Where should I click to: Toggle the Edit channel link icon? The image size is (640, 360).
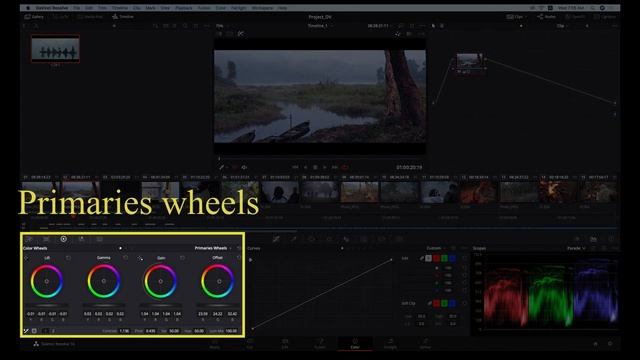(x=422, y=258)
